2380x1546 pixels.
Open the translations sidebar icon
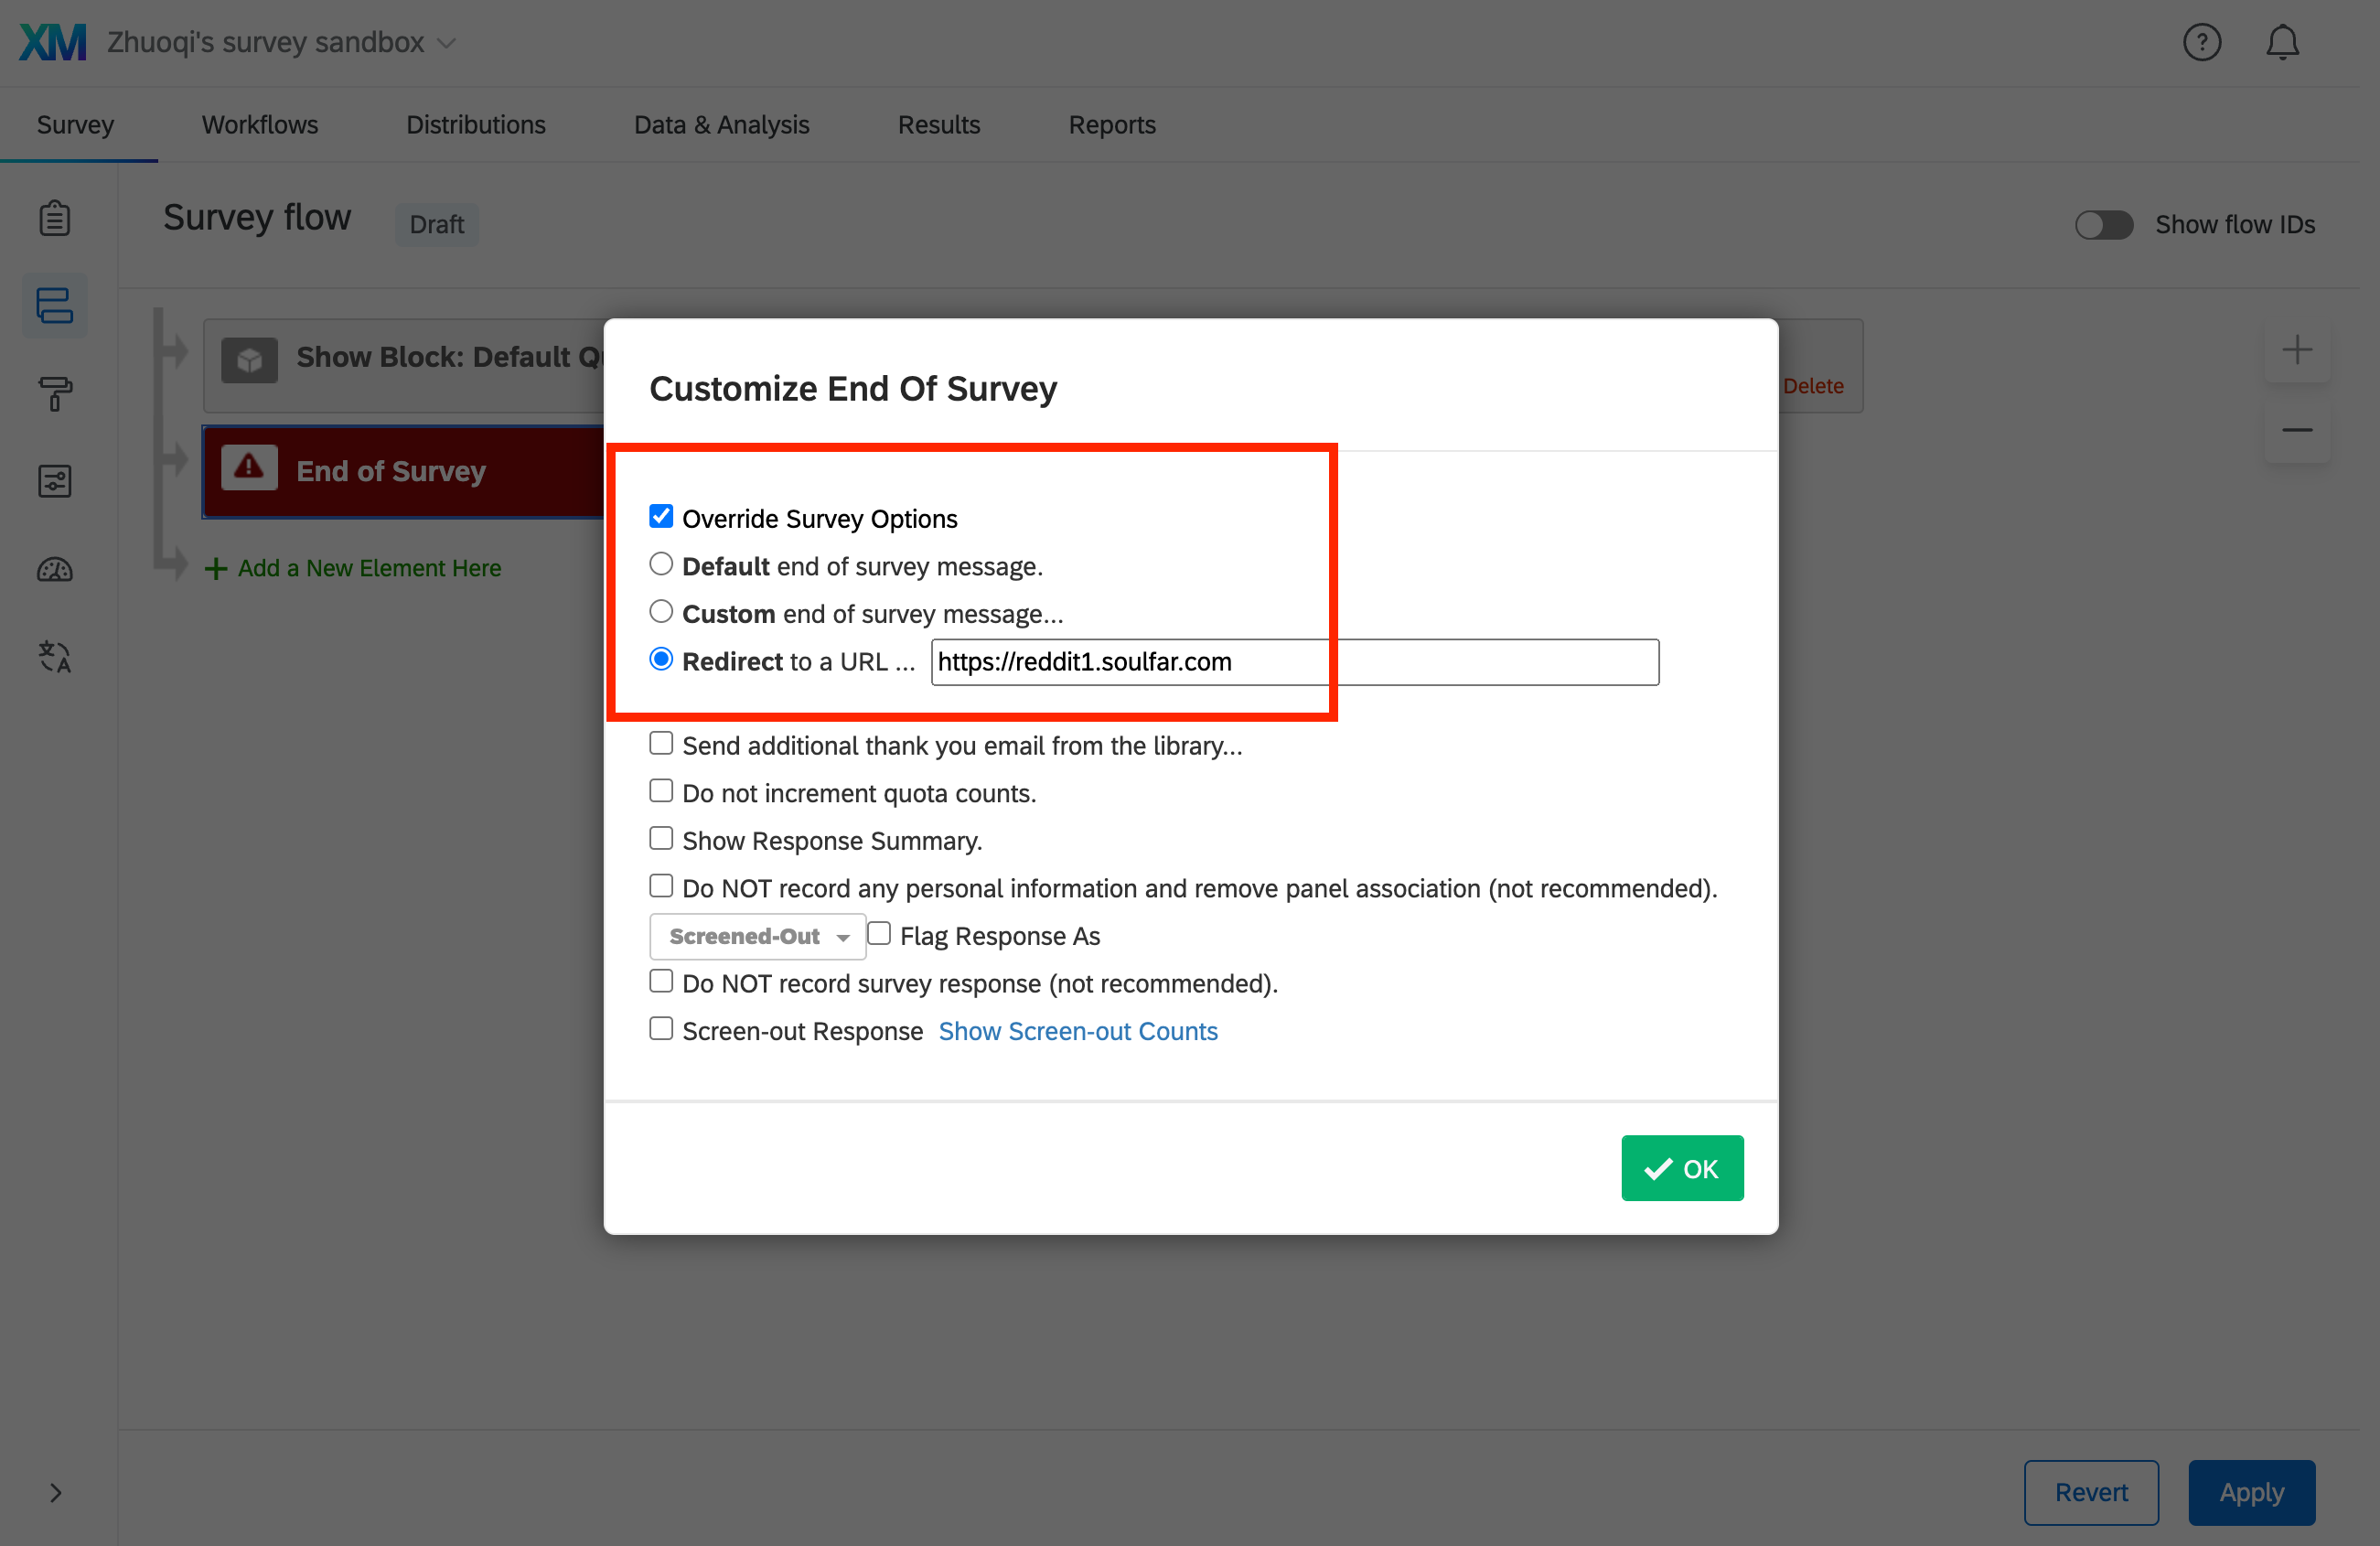pyautogui.click(x=55, y=657)
